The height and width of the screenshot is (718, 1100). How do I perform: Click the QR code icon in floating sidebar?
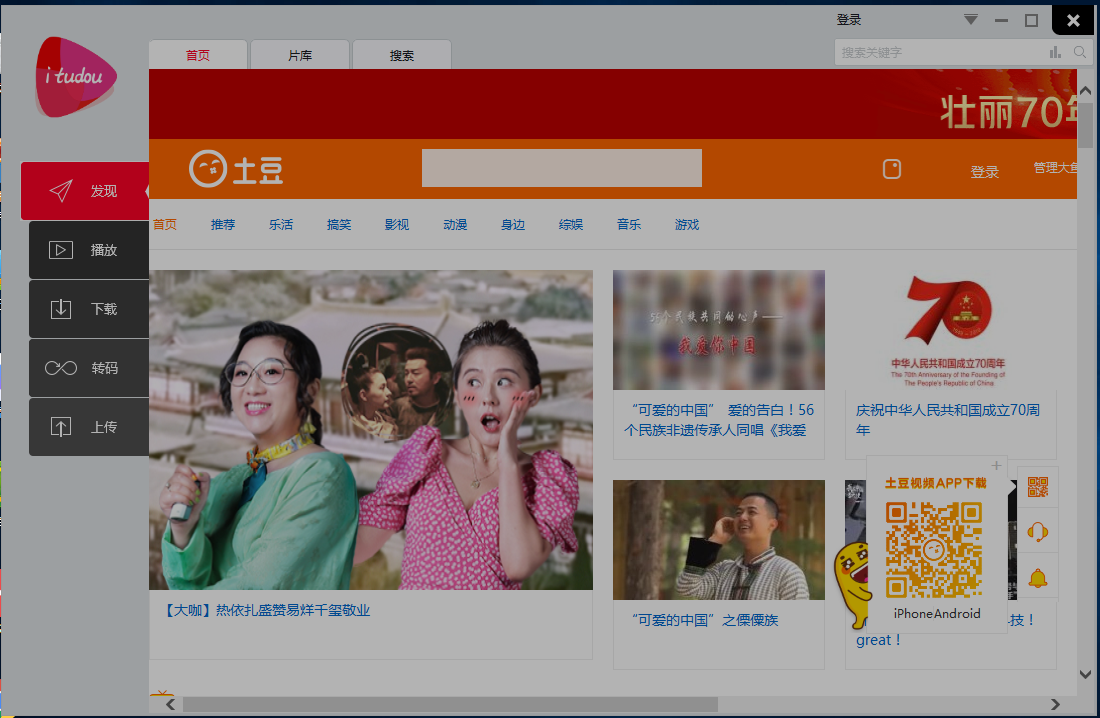1037,487
